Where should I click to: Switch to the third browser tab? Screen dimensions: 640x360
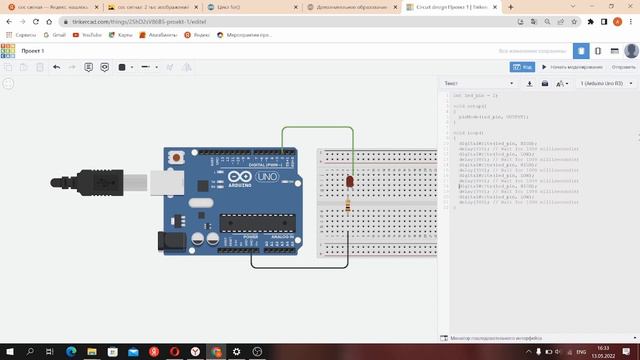click(253, 7)
